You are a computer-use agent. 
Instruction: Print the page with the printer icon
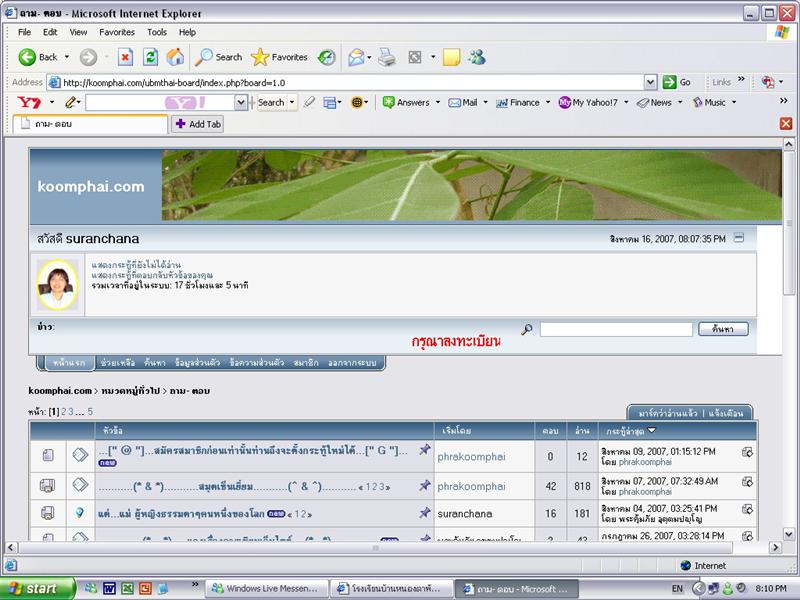(x=387, y=57)
